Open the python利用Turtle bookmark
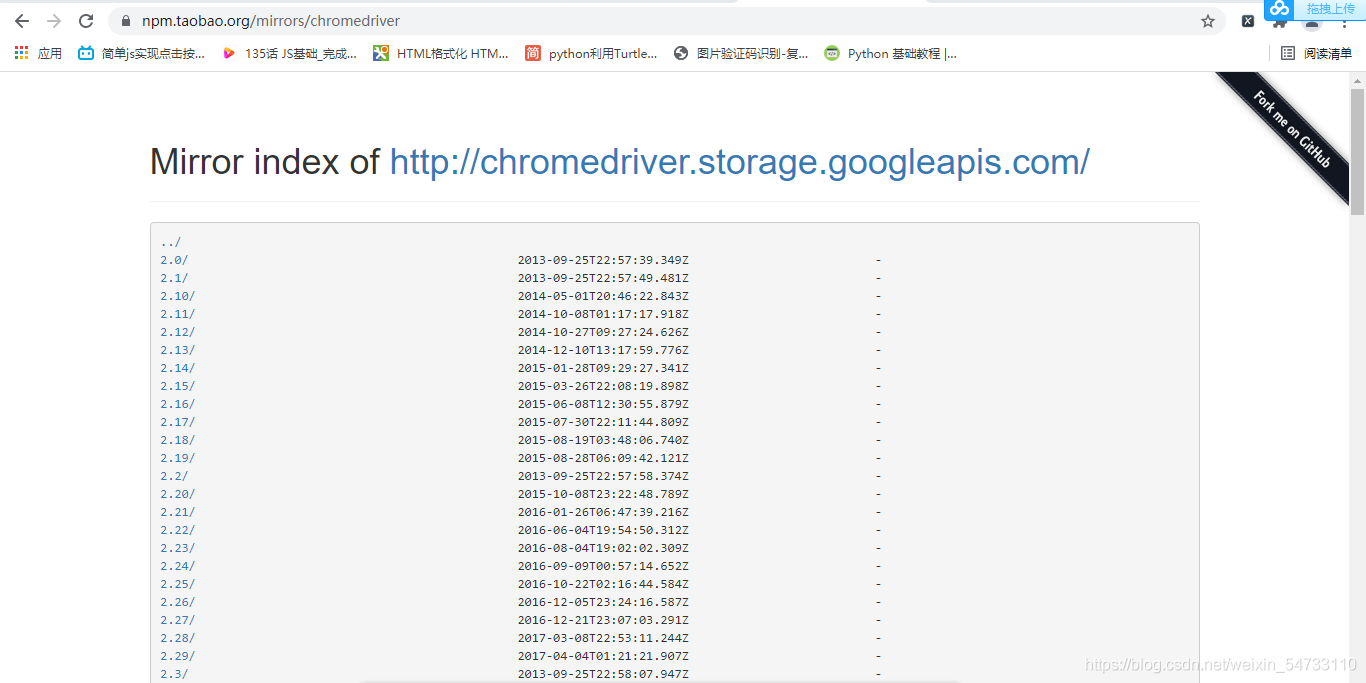 pos(591,54)
